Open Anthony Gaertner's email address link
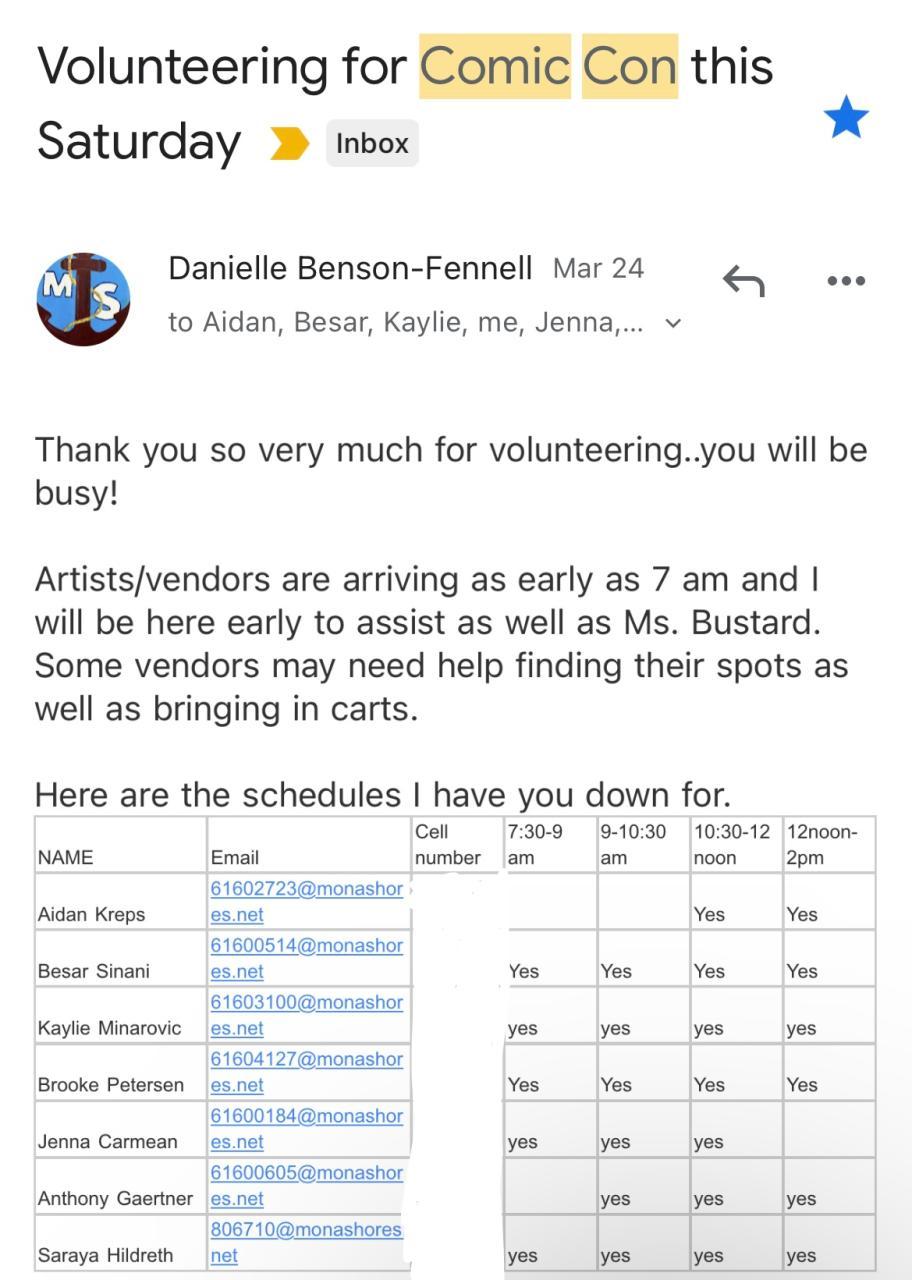The image size is (912, 1280). tap(306, 1186)
